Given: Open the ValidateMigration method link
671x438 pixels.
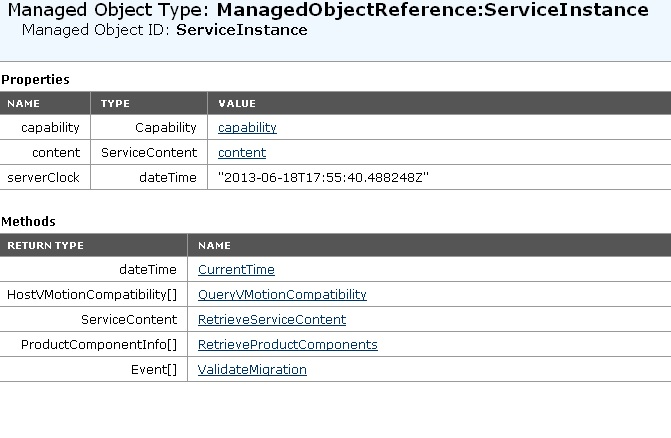Looking at the screenshot, I should click(x=252, y=370).
